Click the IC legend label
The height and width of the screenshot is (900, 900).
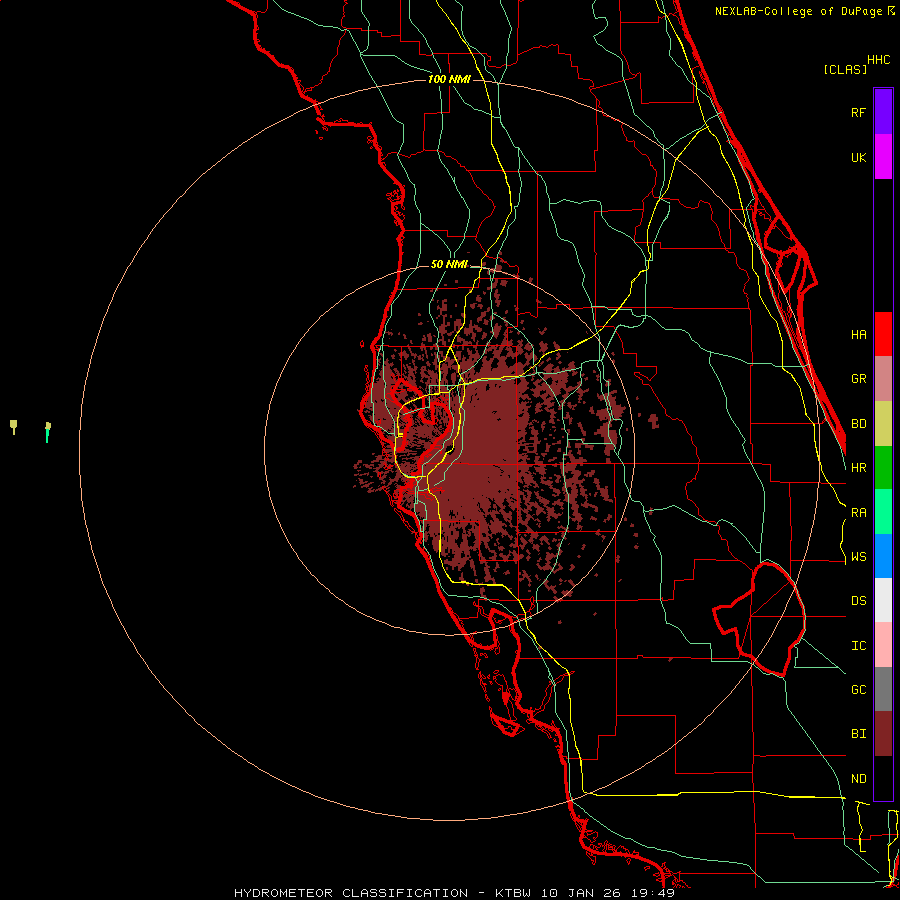click(x=858, y=646)
